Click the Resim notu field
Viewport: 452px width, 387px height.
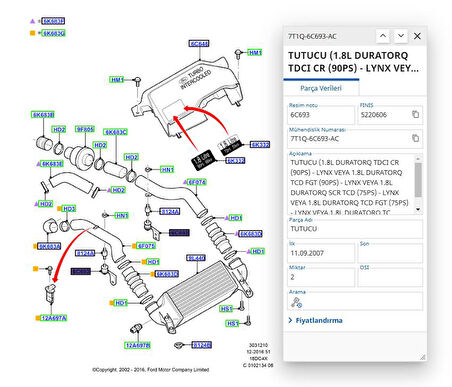click(x=321, y=115)
